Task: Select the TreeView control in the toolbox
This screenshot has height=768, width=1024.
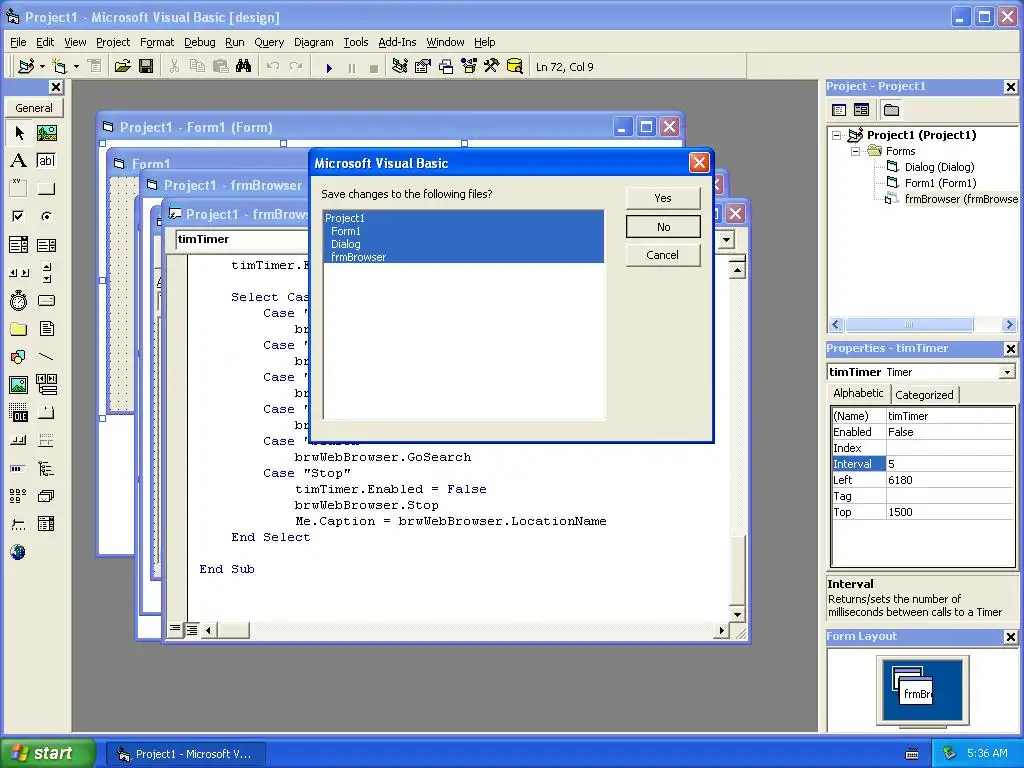Action: 46,468
